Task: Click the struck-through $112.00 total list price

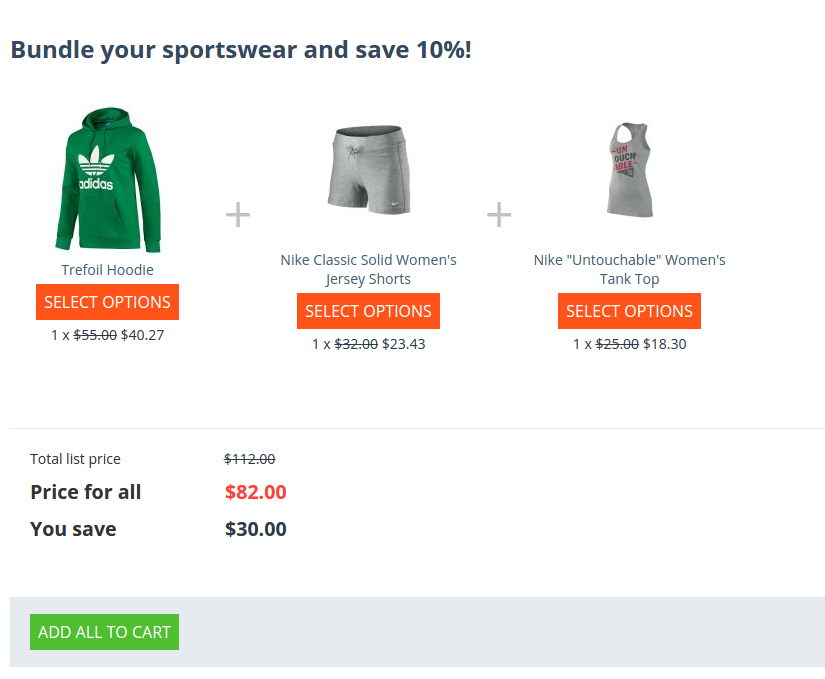Action: (x=249, y=459)
